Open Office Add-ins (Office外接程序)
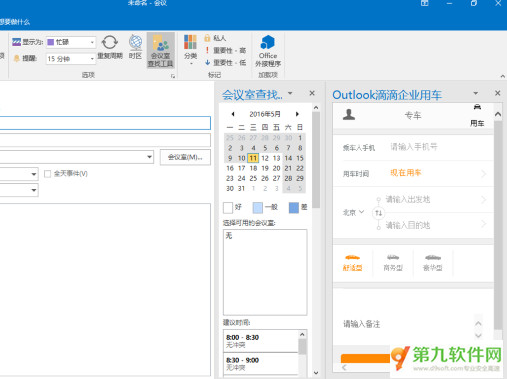Viewport: 507px width, 379px height. click(268, 51)
